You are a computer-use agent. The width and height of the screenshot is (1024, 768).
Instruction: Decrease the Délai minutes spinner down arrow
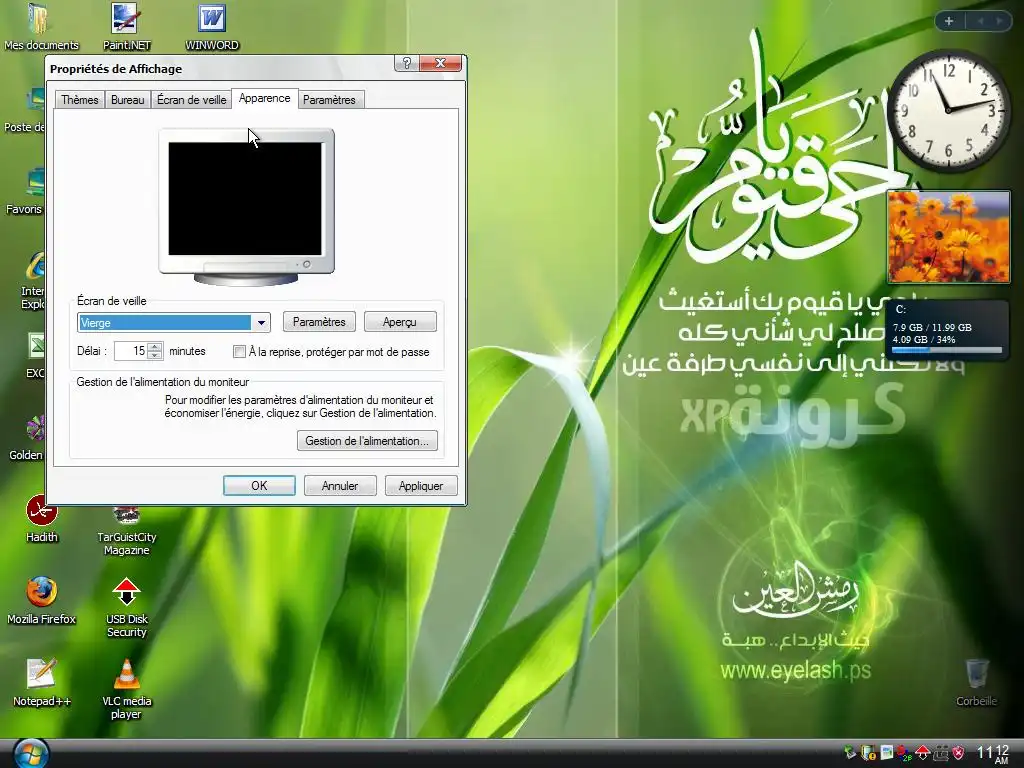[x=155, y=355]
